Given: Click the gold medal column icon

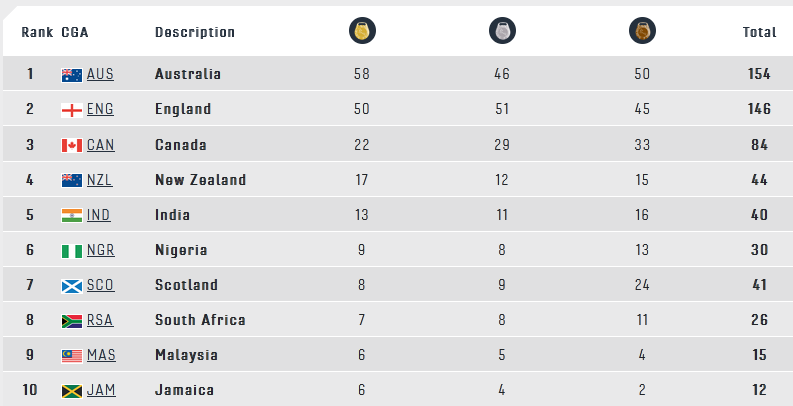Looking at the screenshot, I should 362,31.
